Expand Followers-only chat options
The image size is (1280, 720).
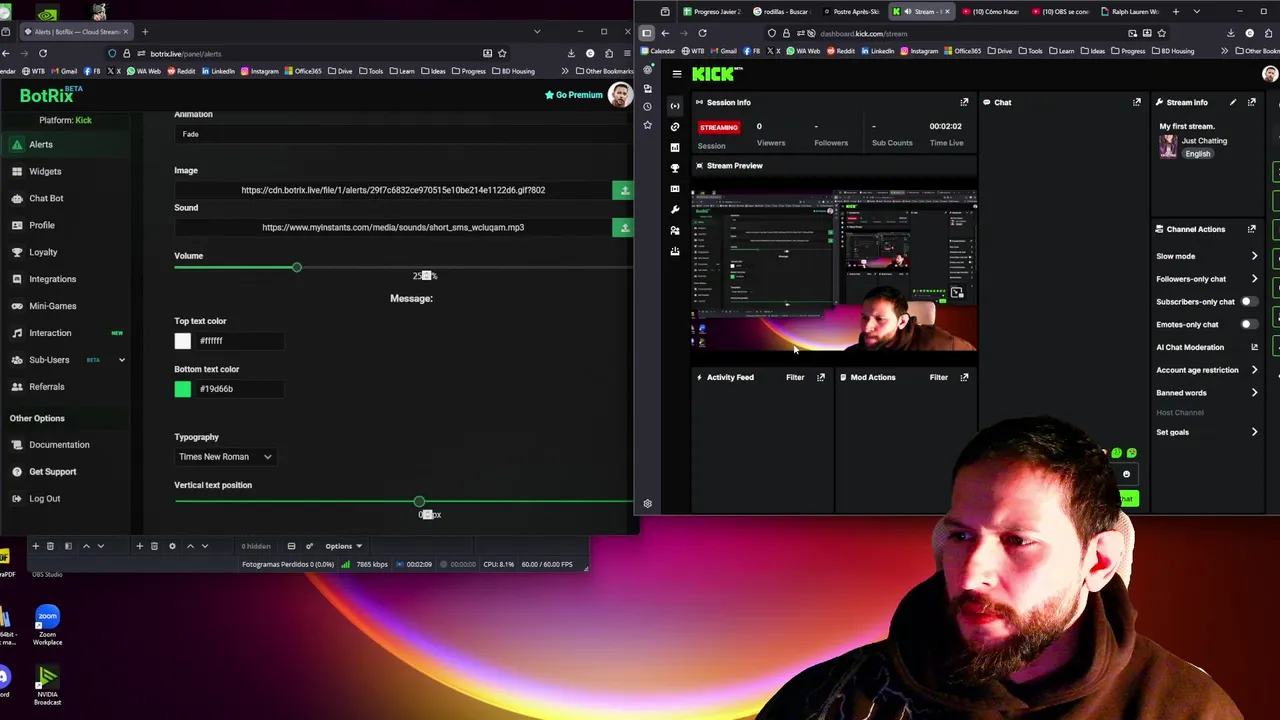click(1254, 279)
